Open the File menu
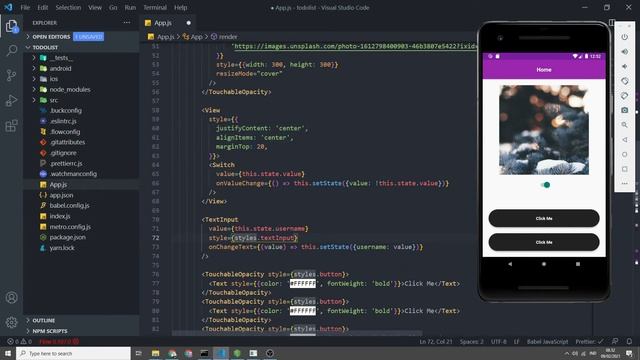The image size is (640, 360). pyautogui.click(x=25, y=7)
